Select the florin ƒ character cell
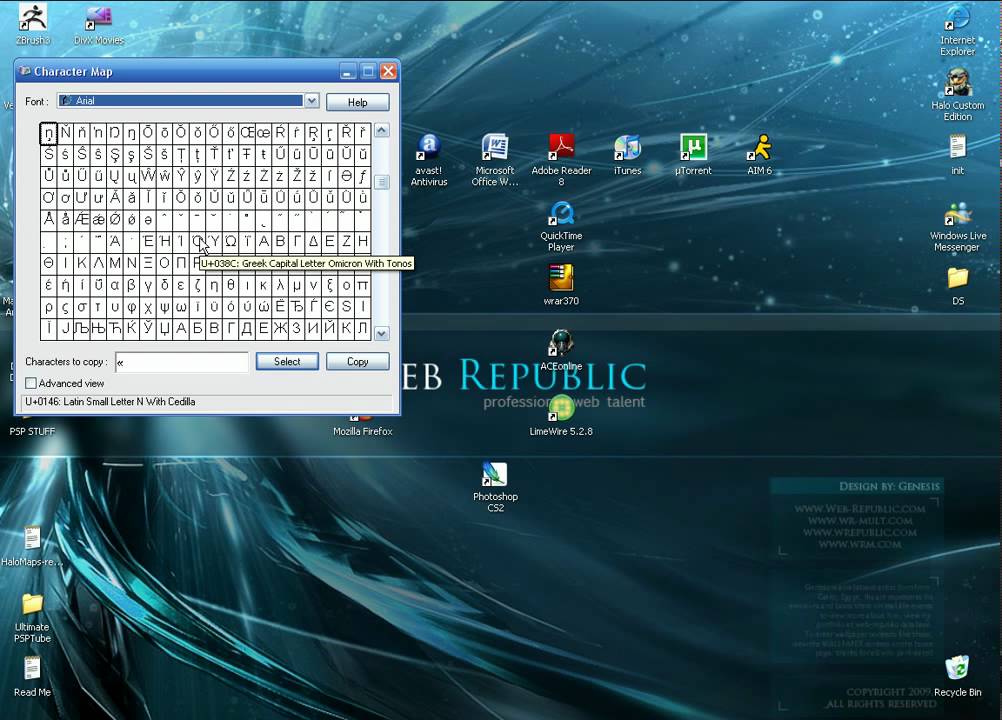Screen dimensions: 1002x720 [x=363, y=176]
